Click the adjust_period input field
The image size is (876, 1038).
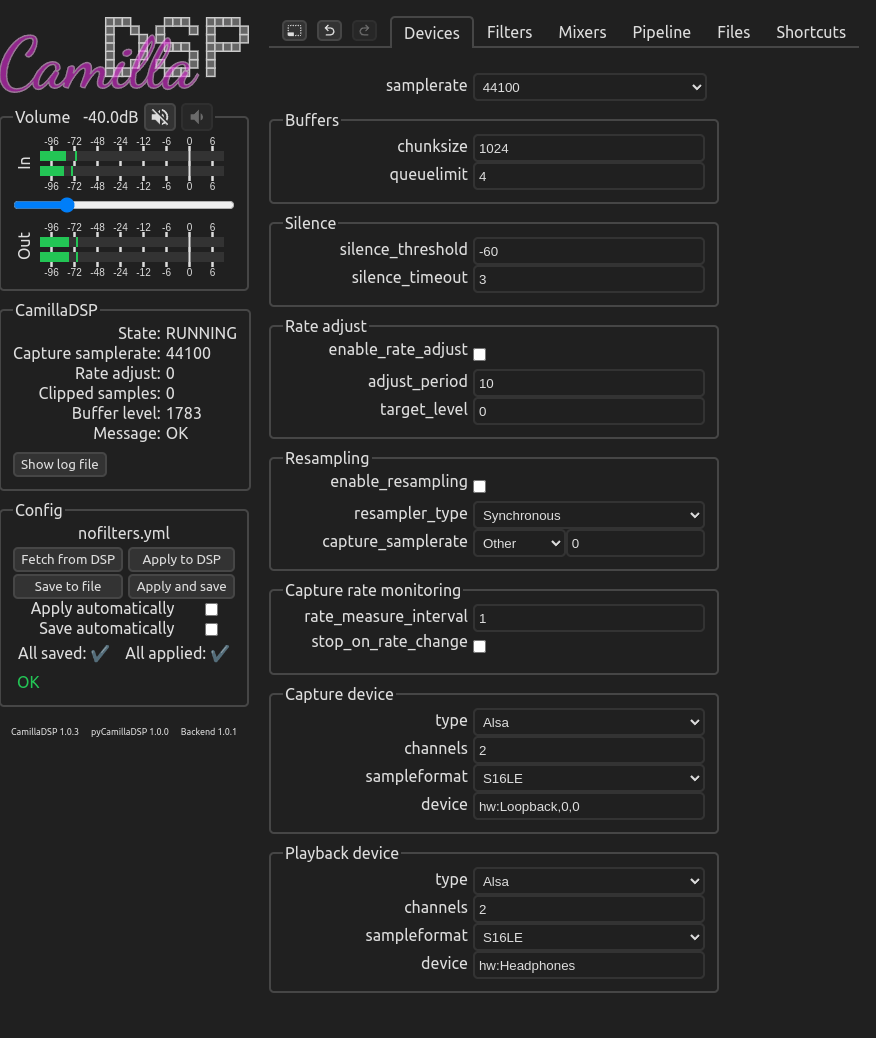(589, 383)
